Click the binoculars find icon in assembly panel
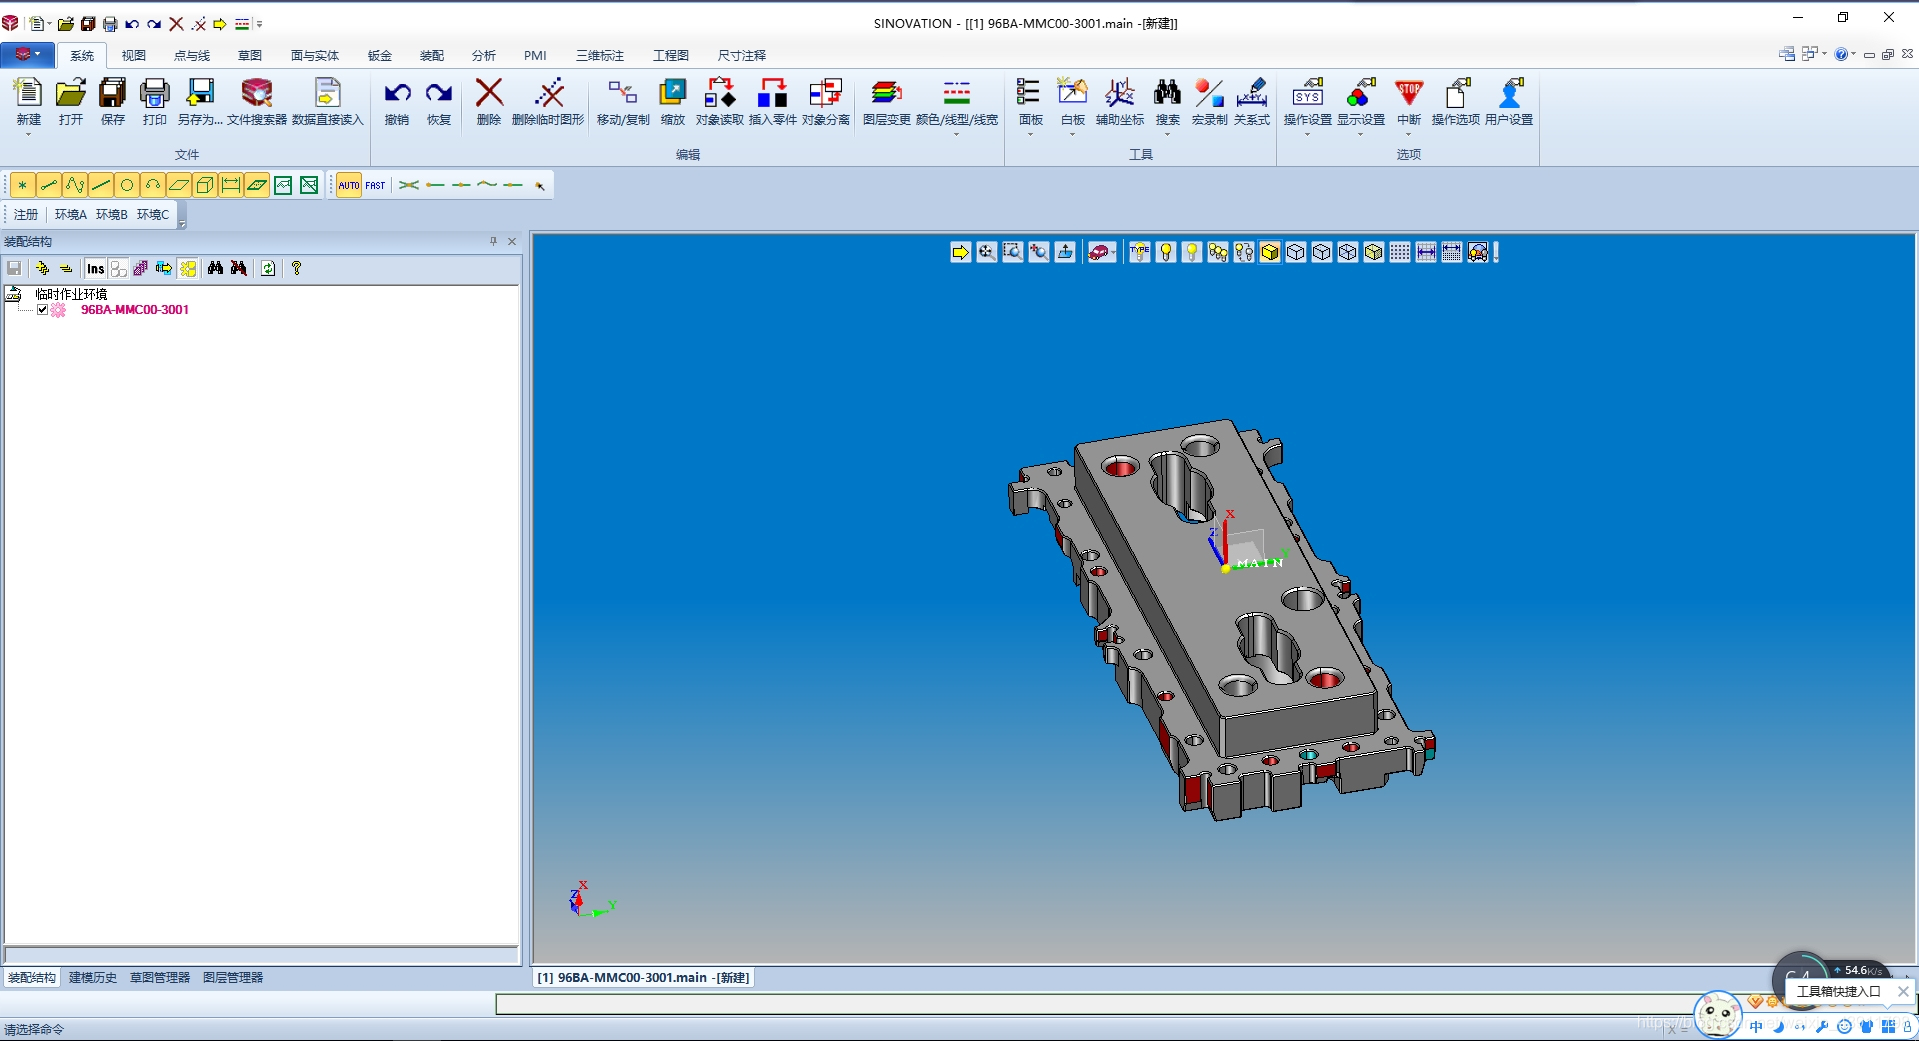Viewport: 1919px width, 1041px height. [215, 268]
